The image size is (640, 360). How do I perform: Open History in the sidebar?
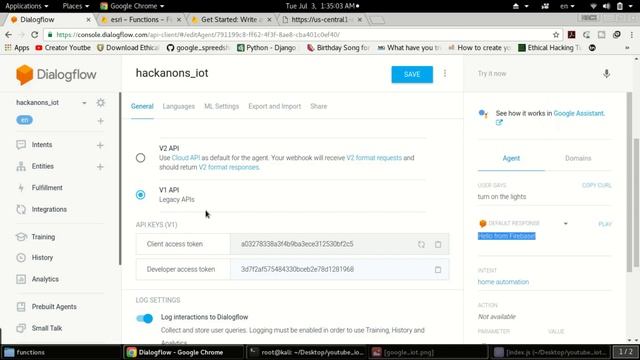click(42, 258)
